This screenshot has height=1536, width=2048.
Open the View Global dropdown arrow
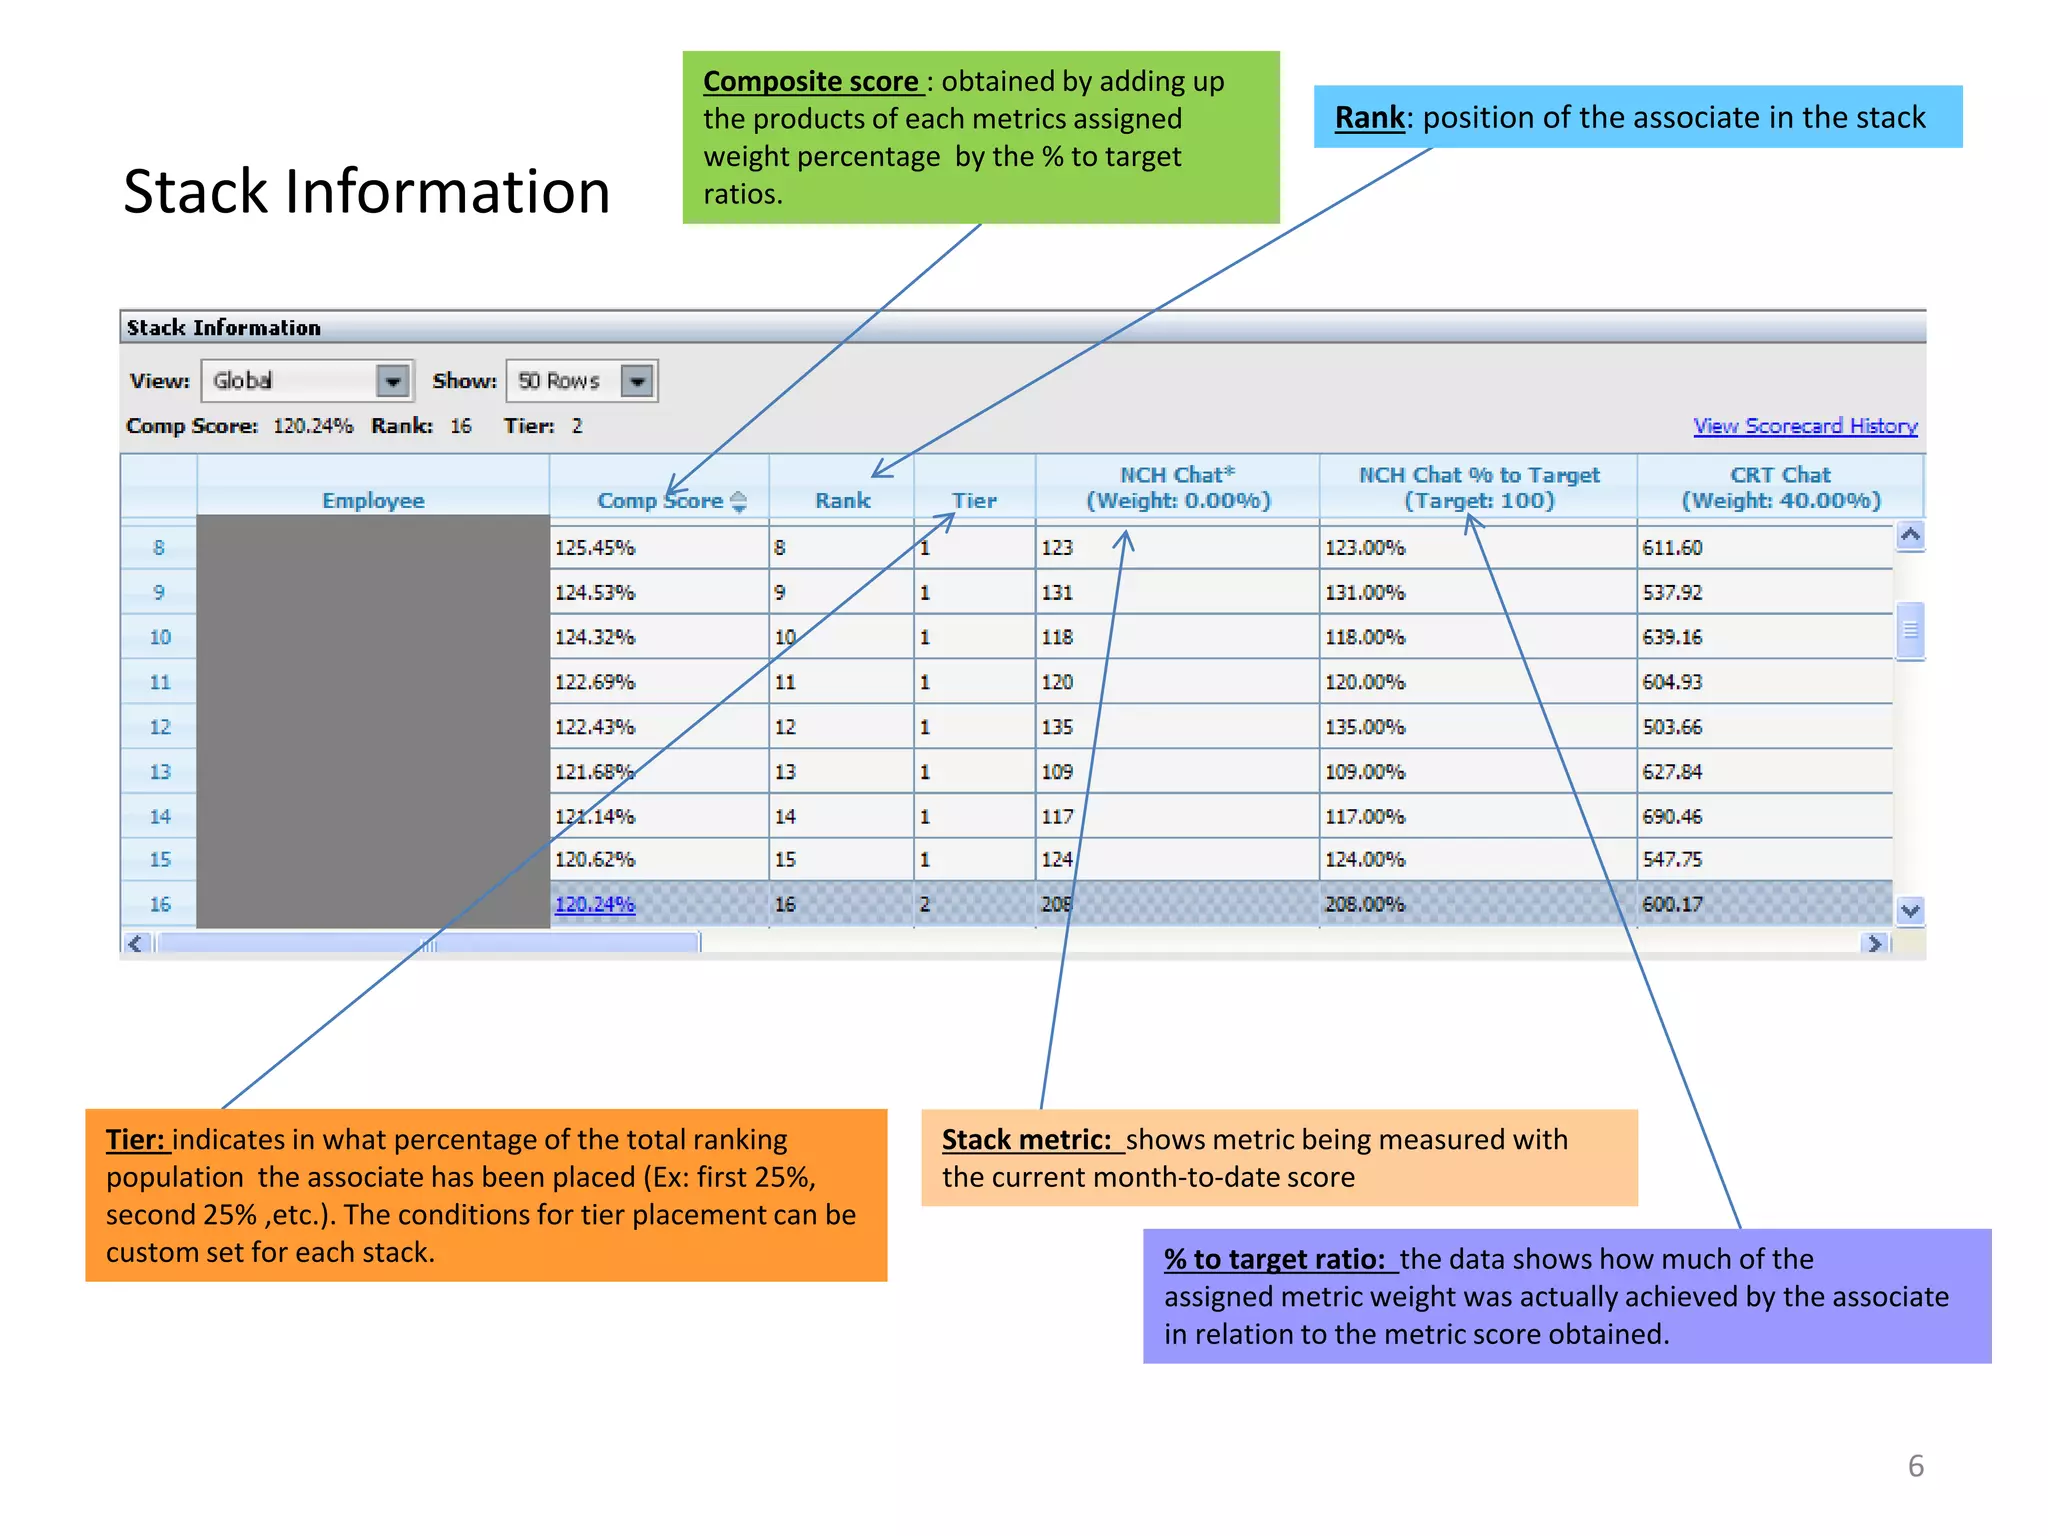pos(393,381)
